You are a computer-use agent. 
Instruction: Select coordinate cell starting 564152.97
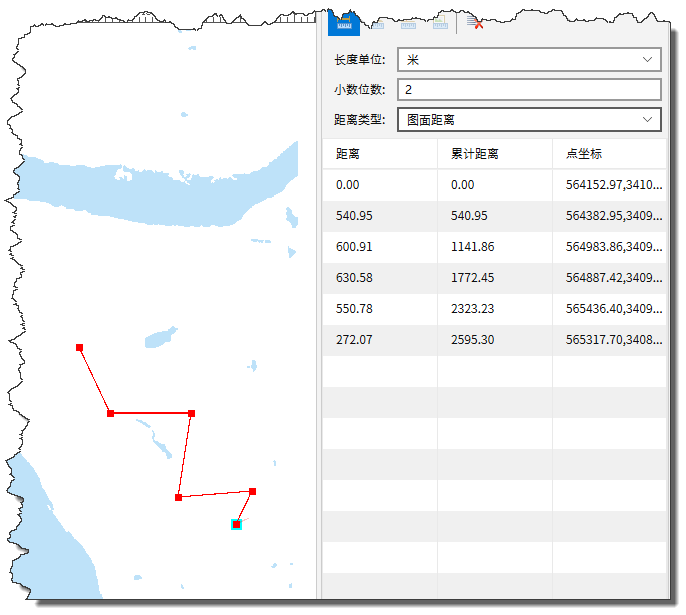(609, 185)
